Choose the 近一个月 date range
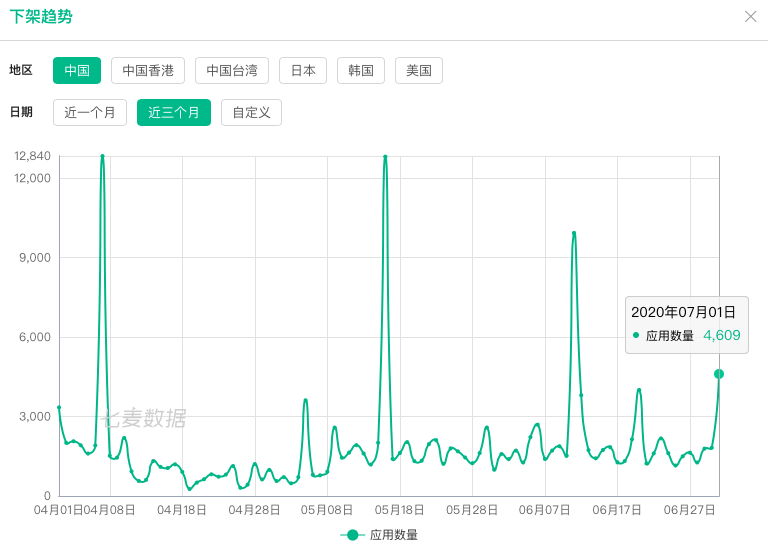768x548 pixels. (x=90, y=113)
